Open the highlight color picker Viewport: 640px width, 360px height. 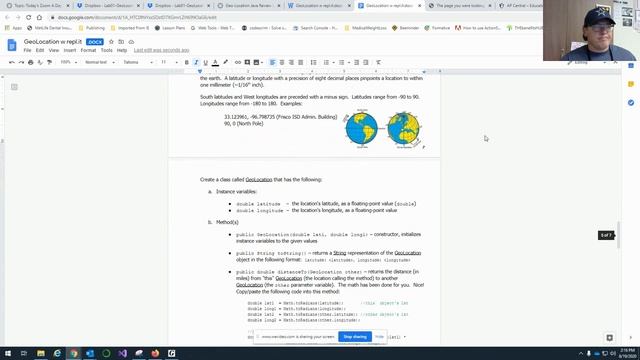(225, 62)
